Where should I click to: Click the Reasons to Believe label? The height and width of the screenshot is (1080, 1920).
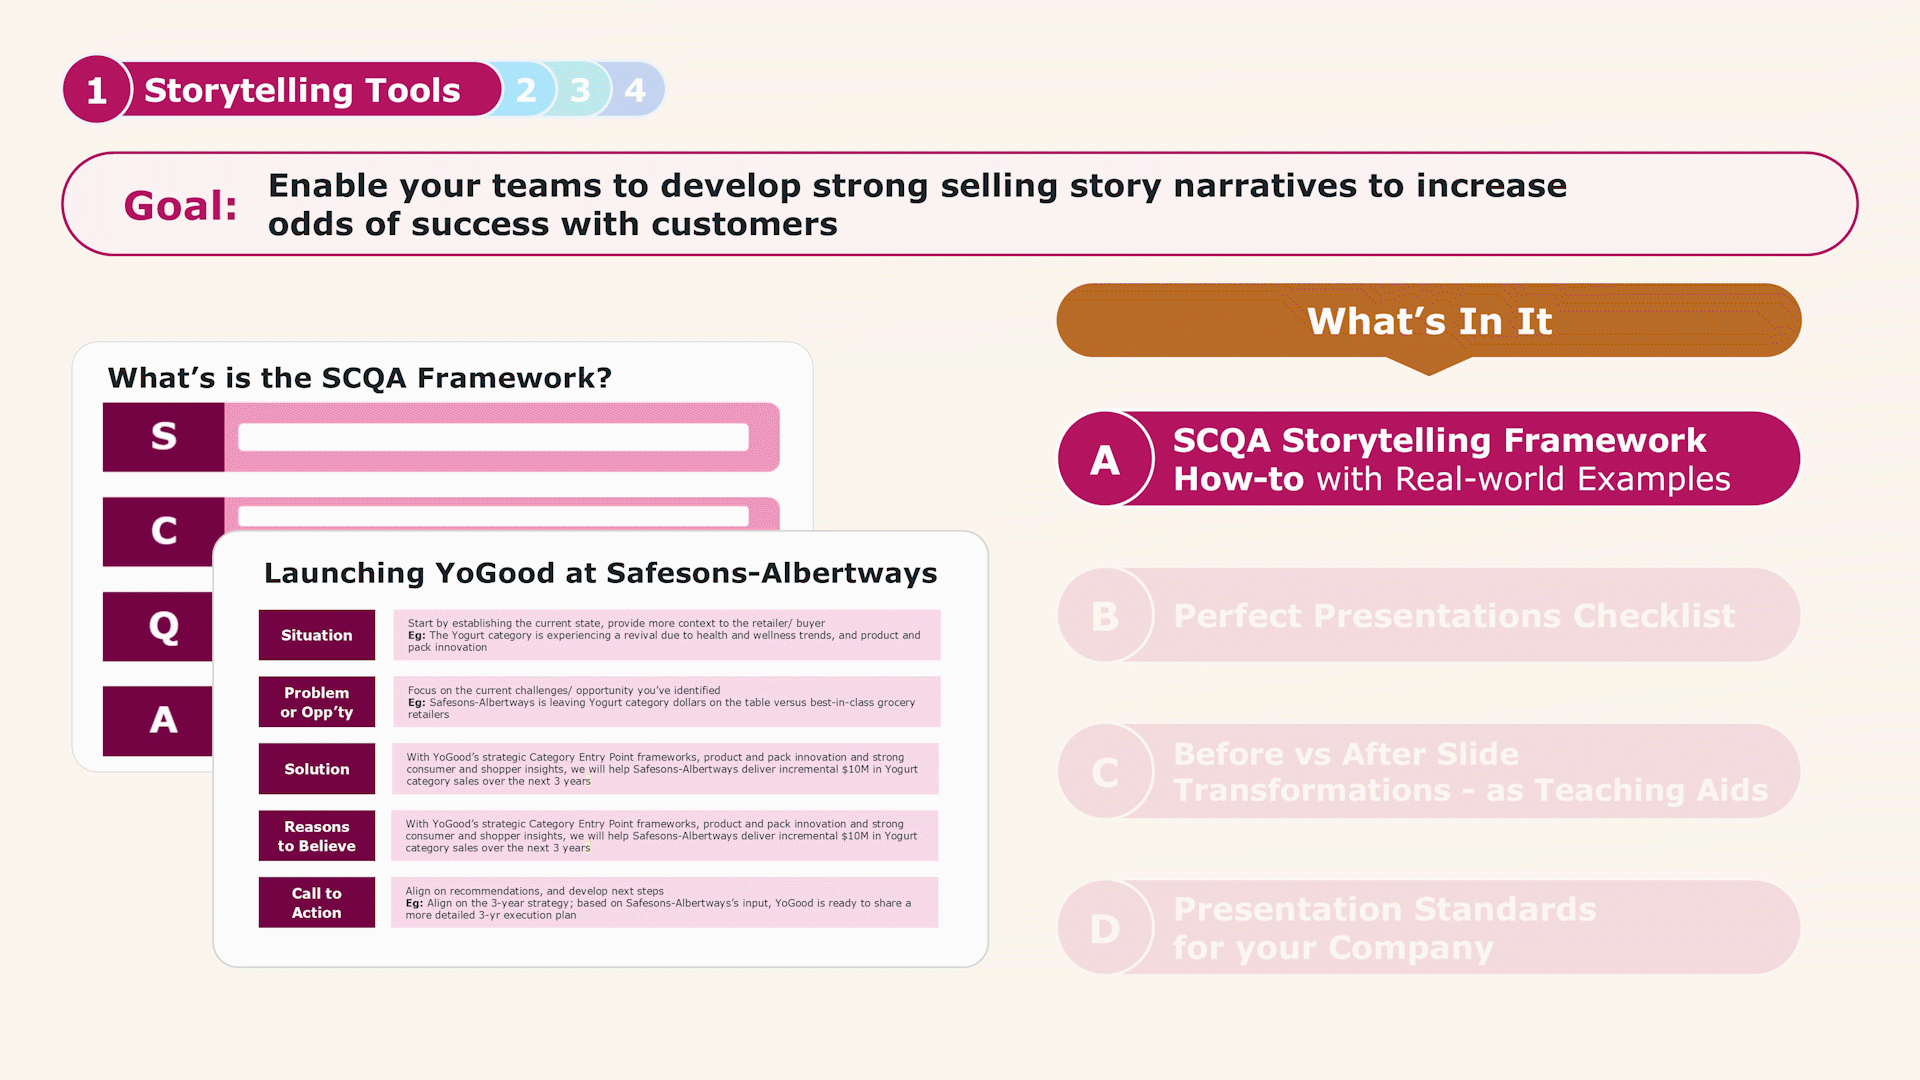(x=317, y=836)
